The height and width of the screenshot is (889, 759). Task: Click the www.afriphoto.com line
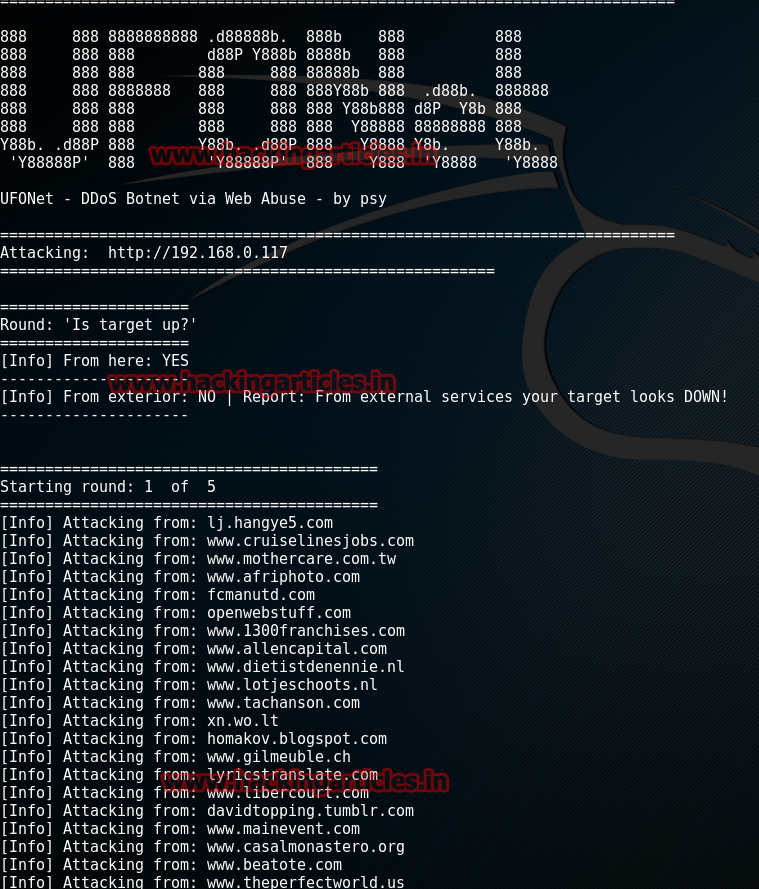[x=180, y=577]
